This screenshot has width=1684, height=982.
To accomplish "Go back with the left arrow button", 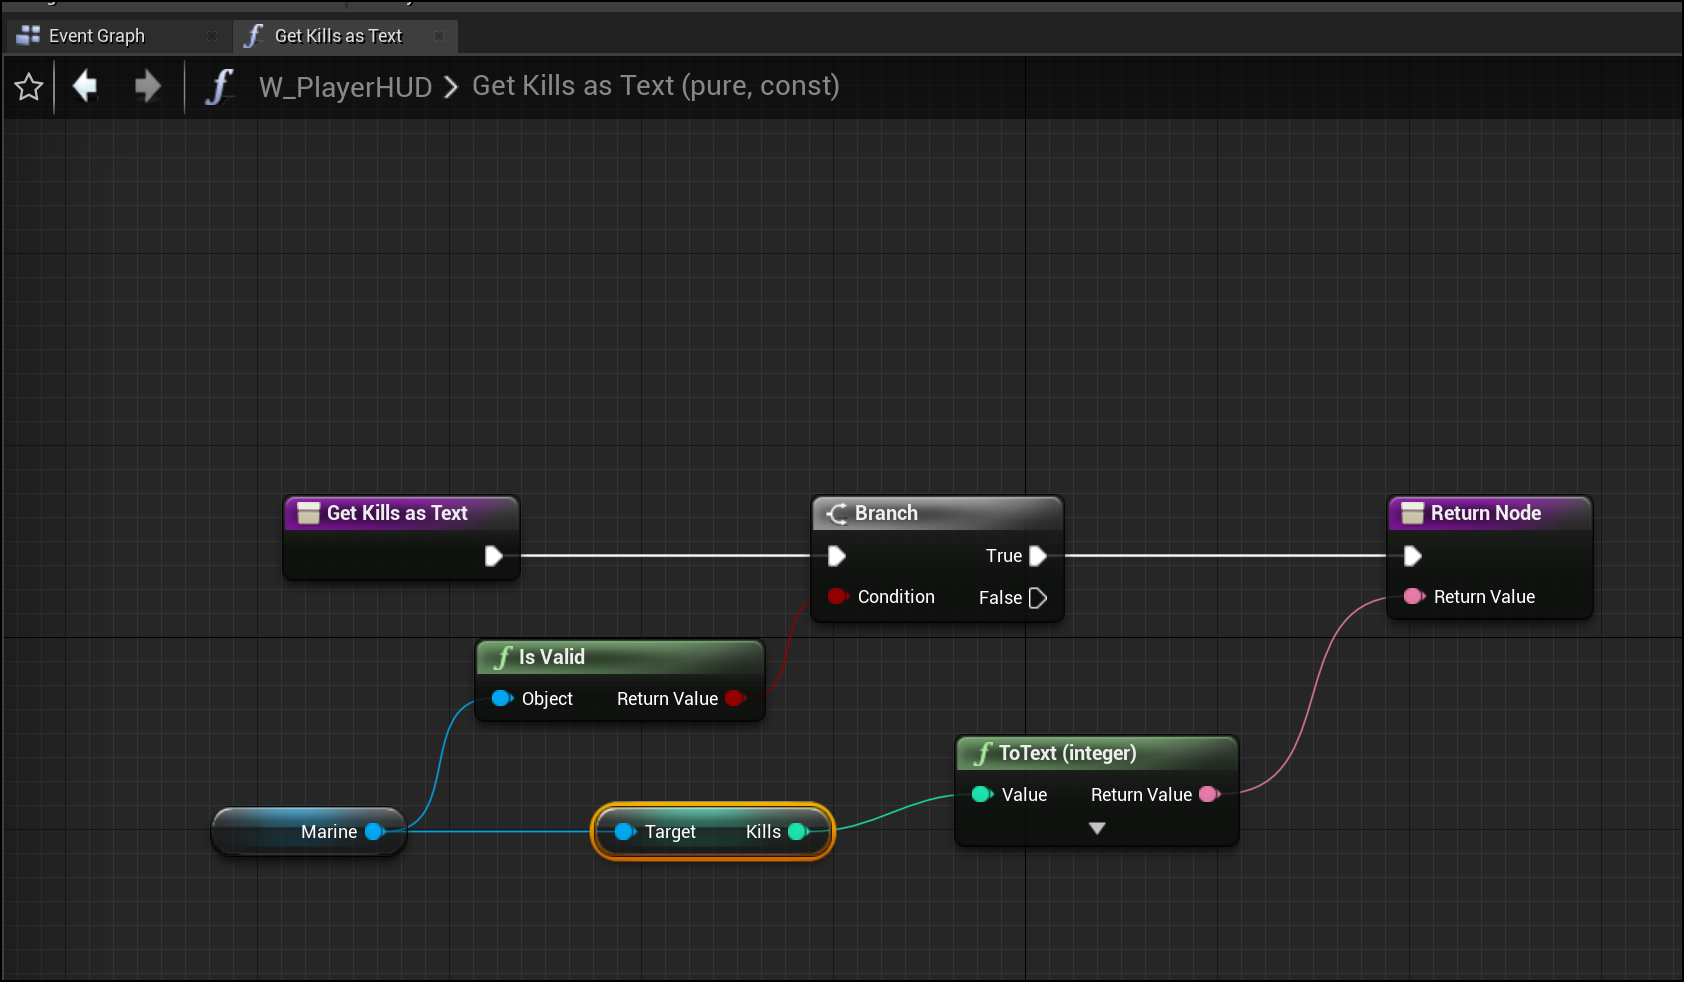I will pyautogui.click(x=85, y=86).
